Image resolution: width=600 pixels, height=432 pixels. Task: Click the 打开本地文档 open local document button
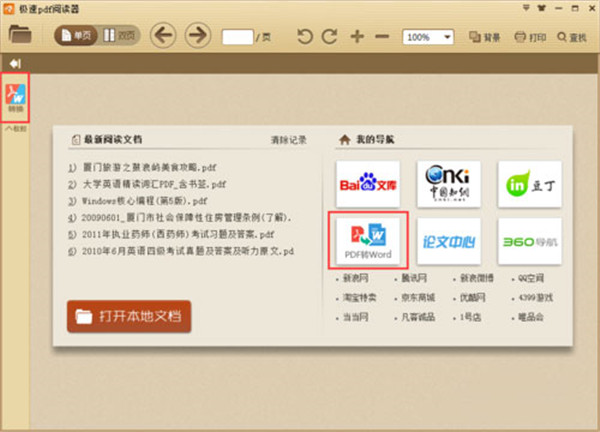click(128, 316)
